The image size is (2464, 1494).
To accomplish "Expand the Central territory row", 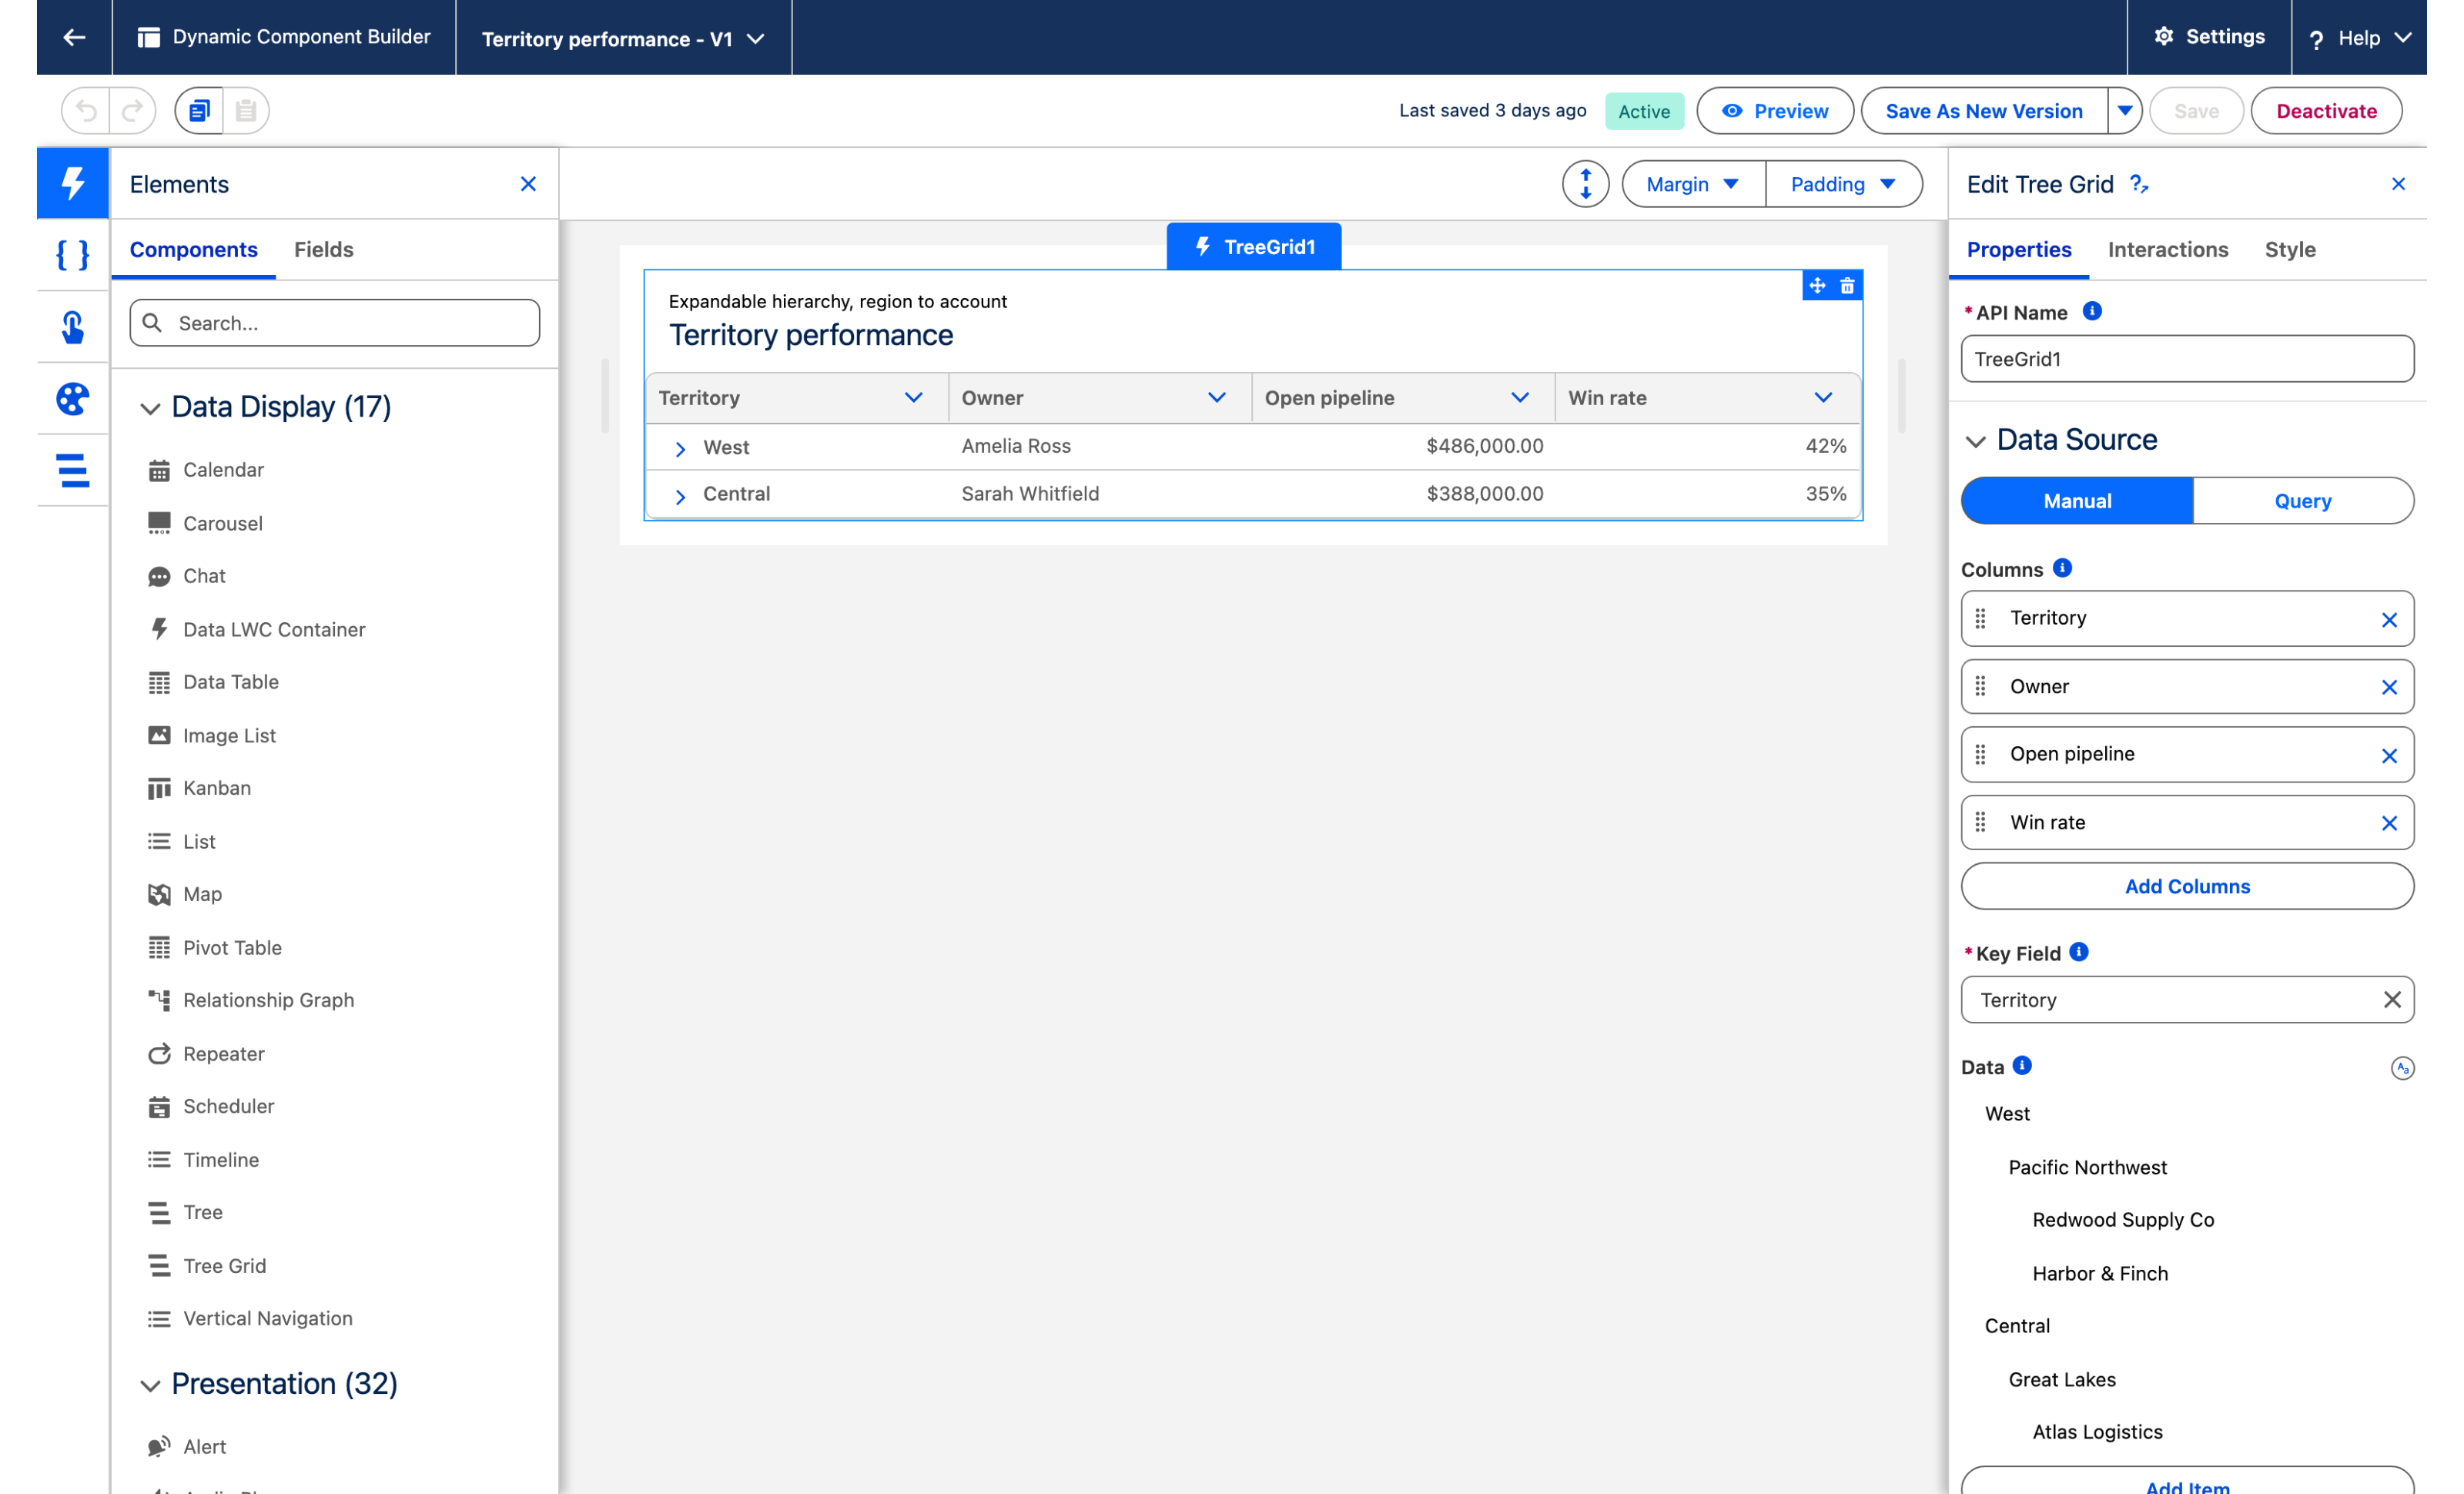I will [x=680, y=496].
